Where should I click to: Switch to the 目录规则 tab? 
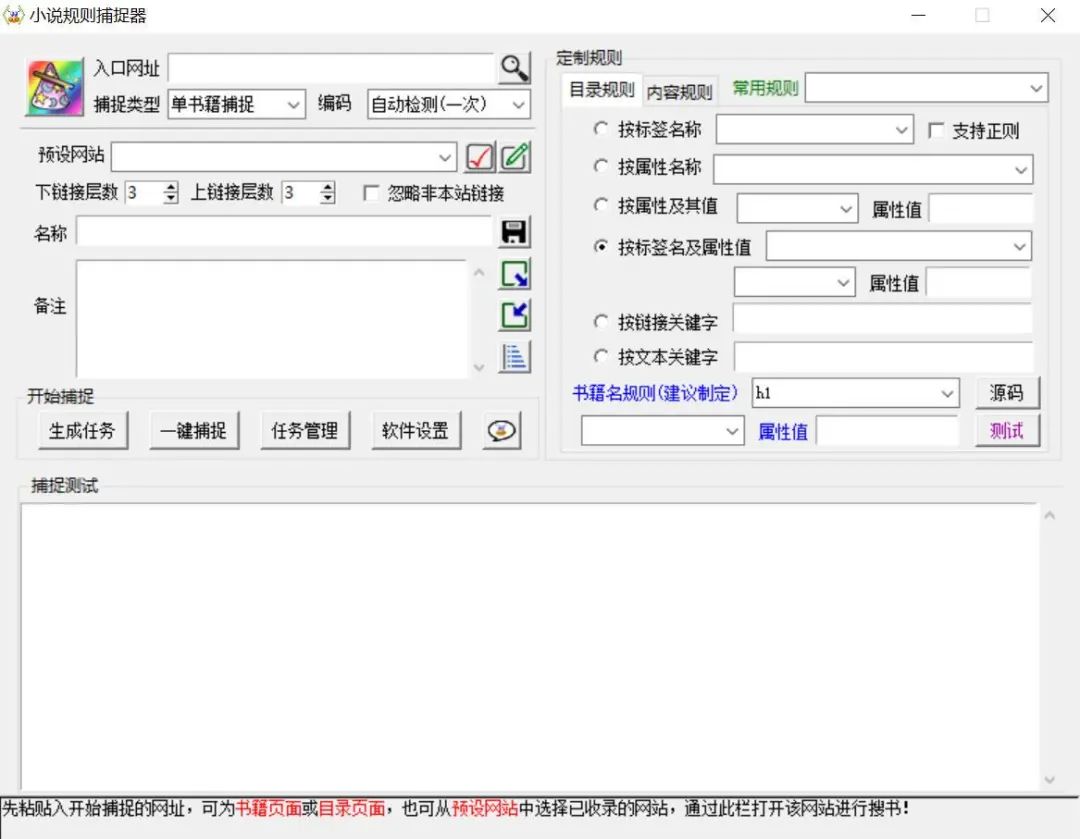(x=601, y=90)
